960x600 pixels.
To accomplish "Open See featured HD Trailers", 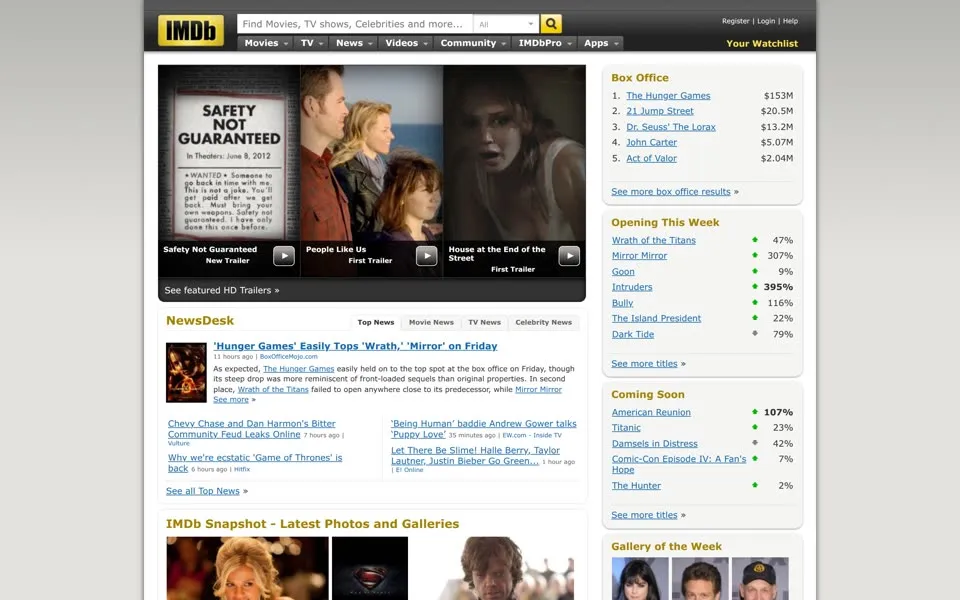I will [222, 290].
